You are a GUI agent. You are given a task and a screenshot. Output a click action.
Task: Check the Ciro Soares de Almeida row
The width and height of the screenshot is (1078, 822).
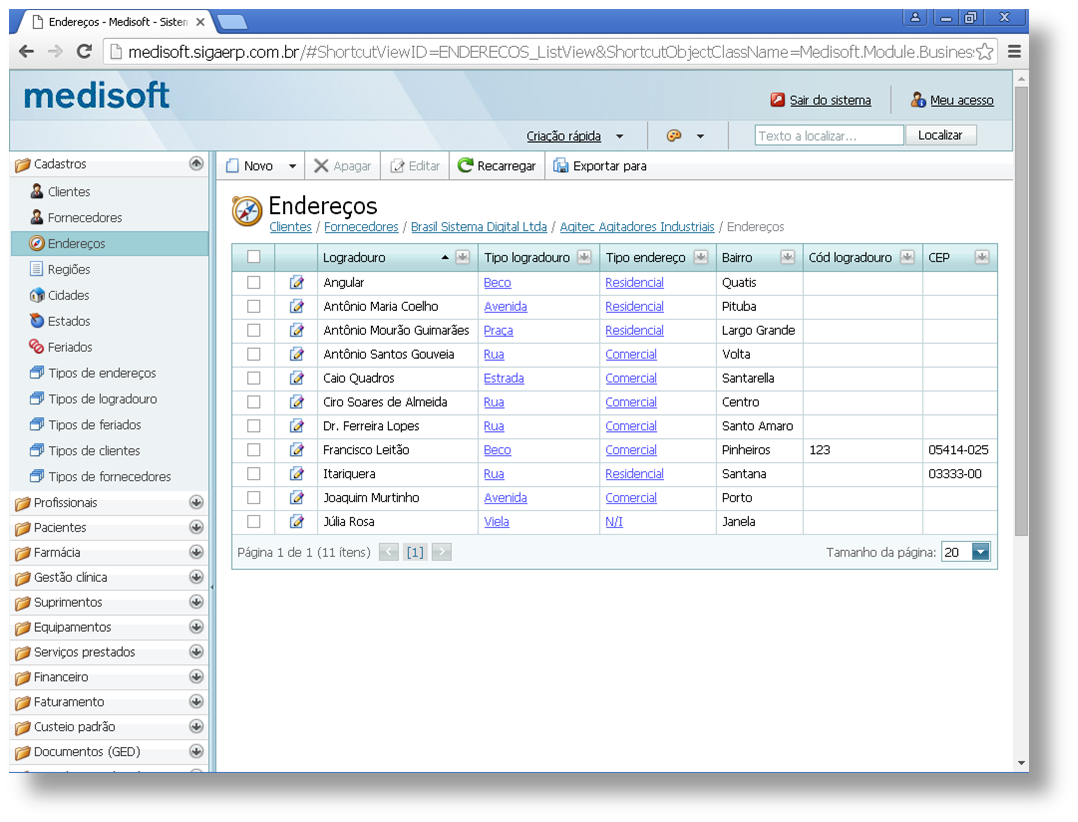pyautogui.click(x=254, y=402)
